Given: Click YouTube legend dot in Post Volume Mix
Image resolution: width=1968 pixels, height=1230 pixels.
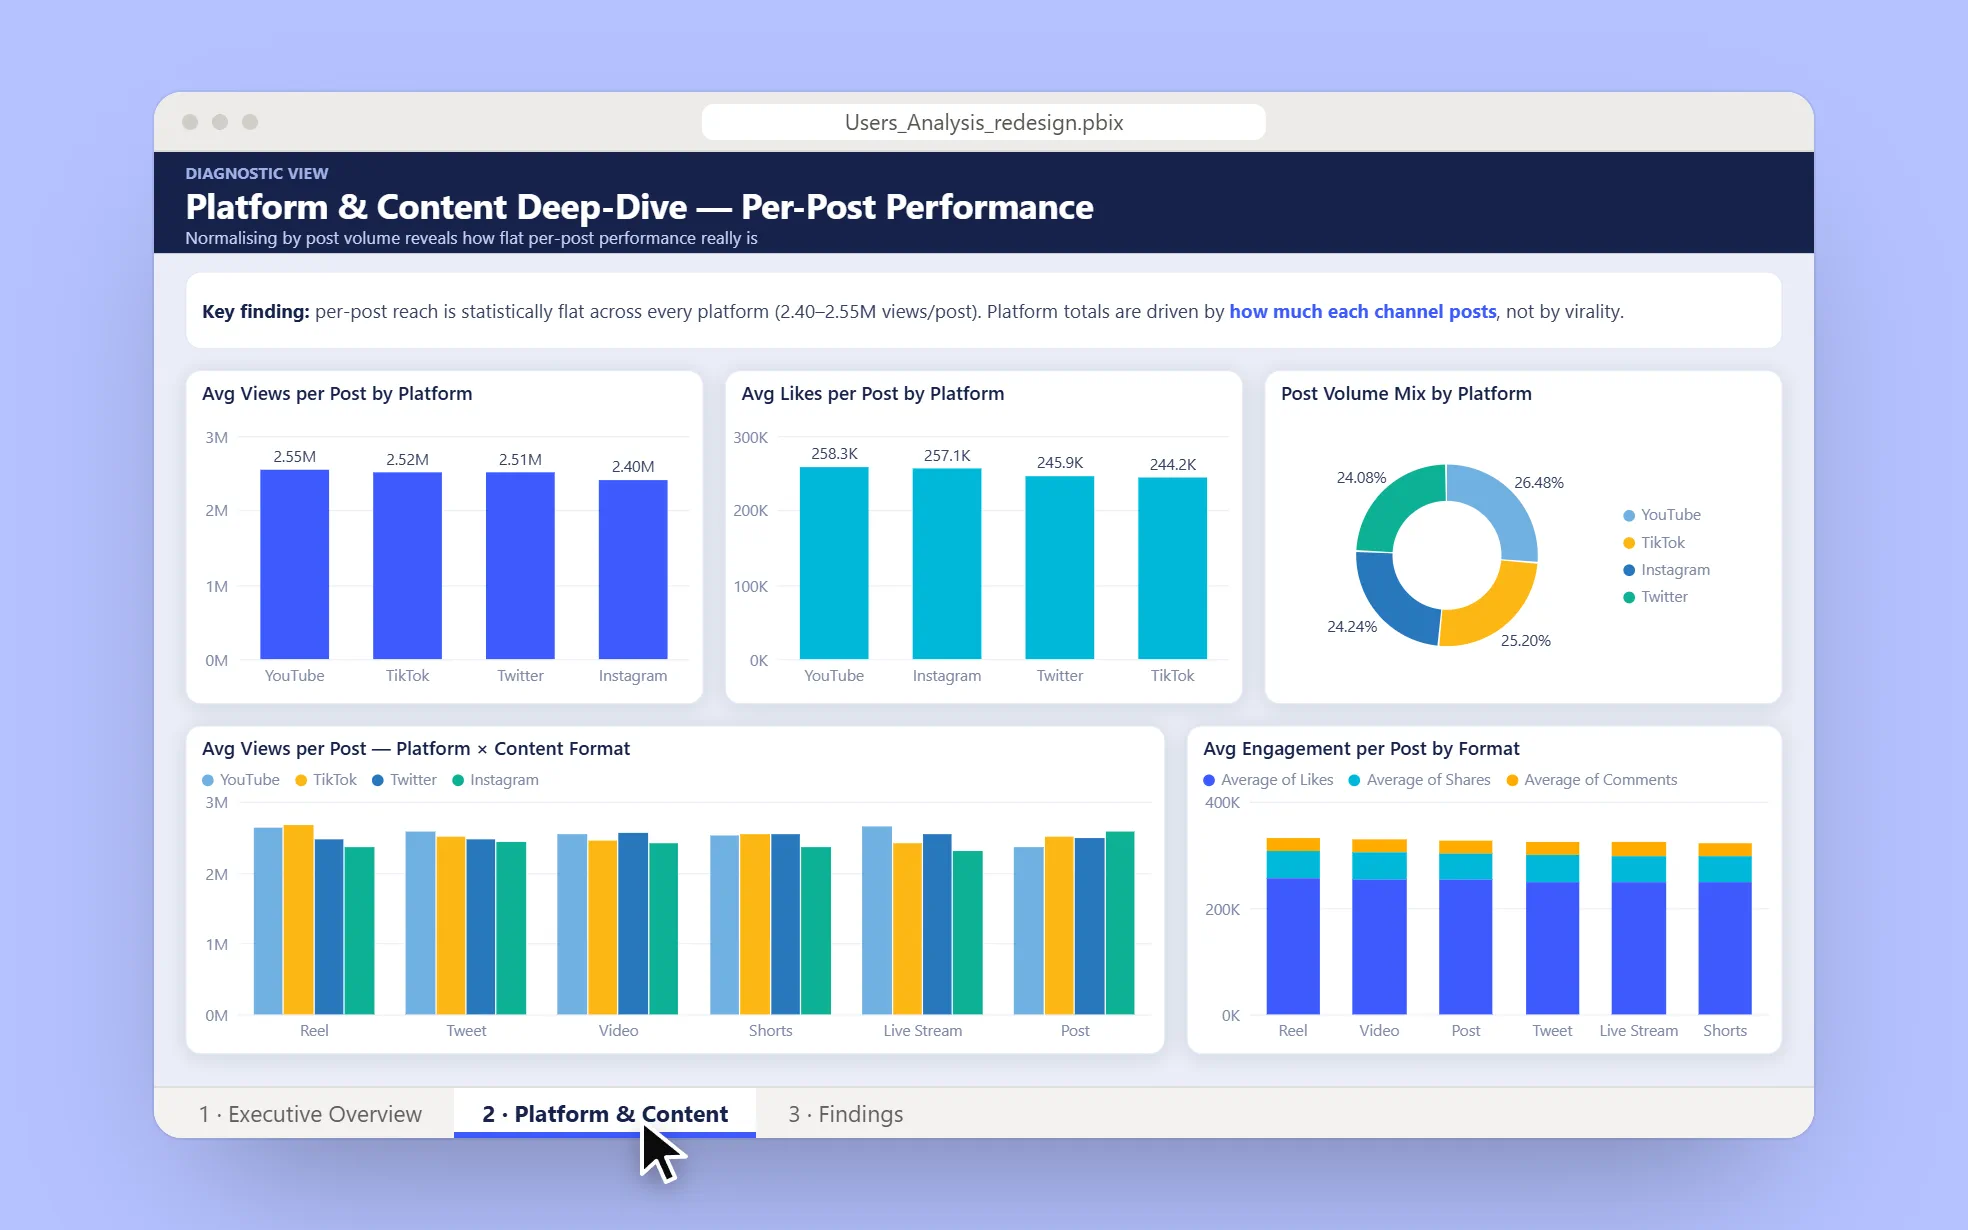Looking at the screenshot, I should point(1629,515).
